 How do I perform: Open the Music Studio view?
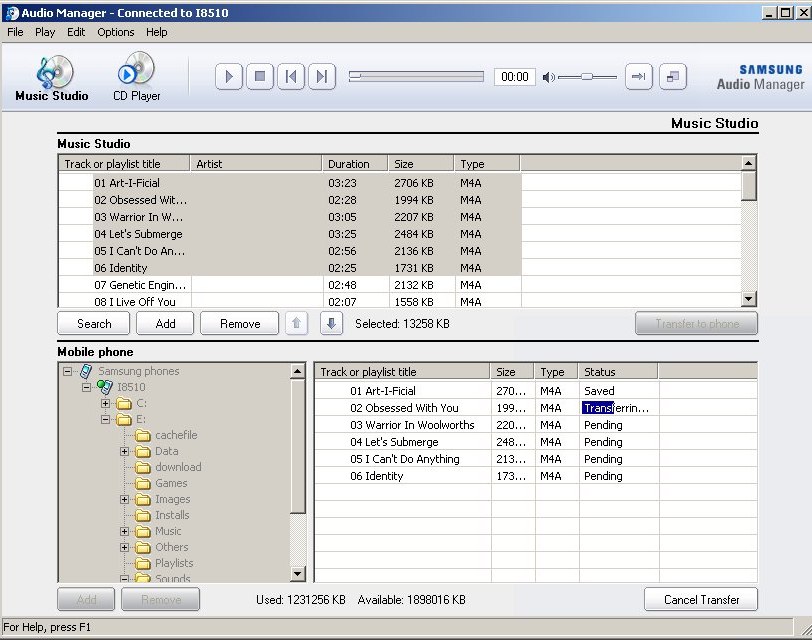click(x=51, y=79)
